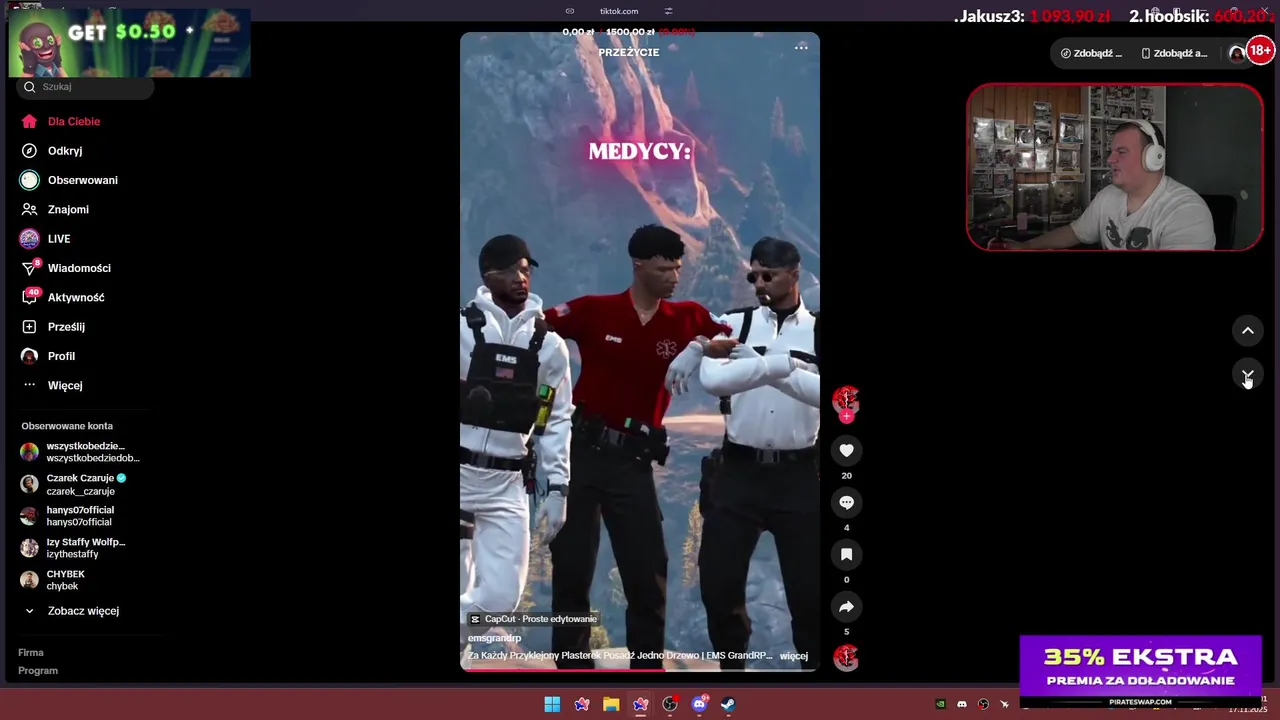The image size is (1280, 720).
Task: Click the Discord system tray icon
Action: point(962,704)
